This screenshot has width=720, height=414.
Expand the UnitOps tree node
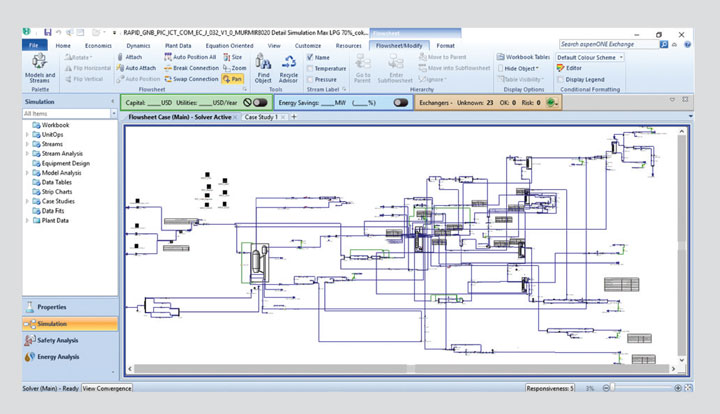click(x=27, y=133)
